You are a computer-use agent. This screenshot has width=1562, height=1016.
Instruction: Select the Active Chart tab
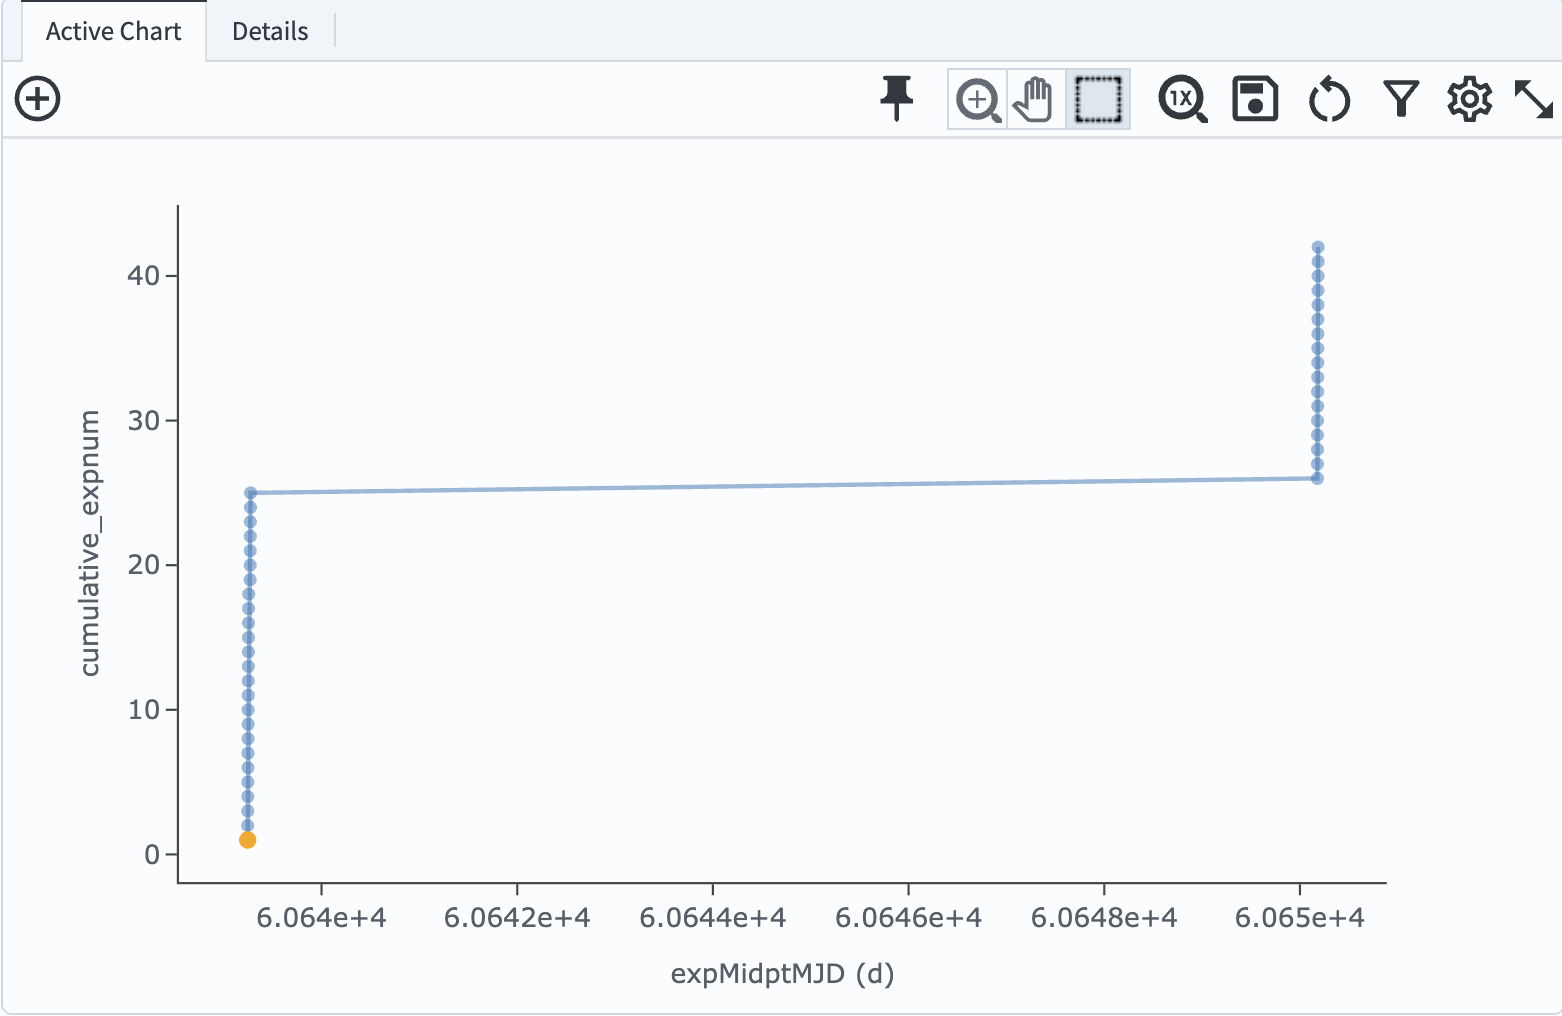(111, 31)
